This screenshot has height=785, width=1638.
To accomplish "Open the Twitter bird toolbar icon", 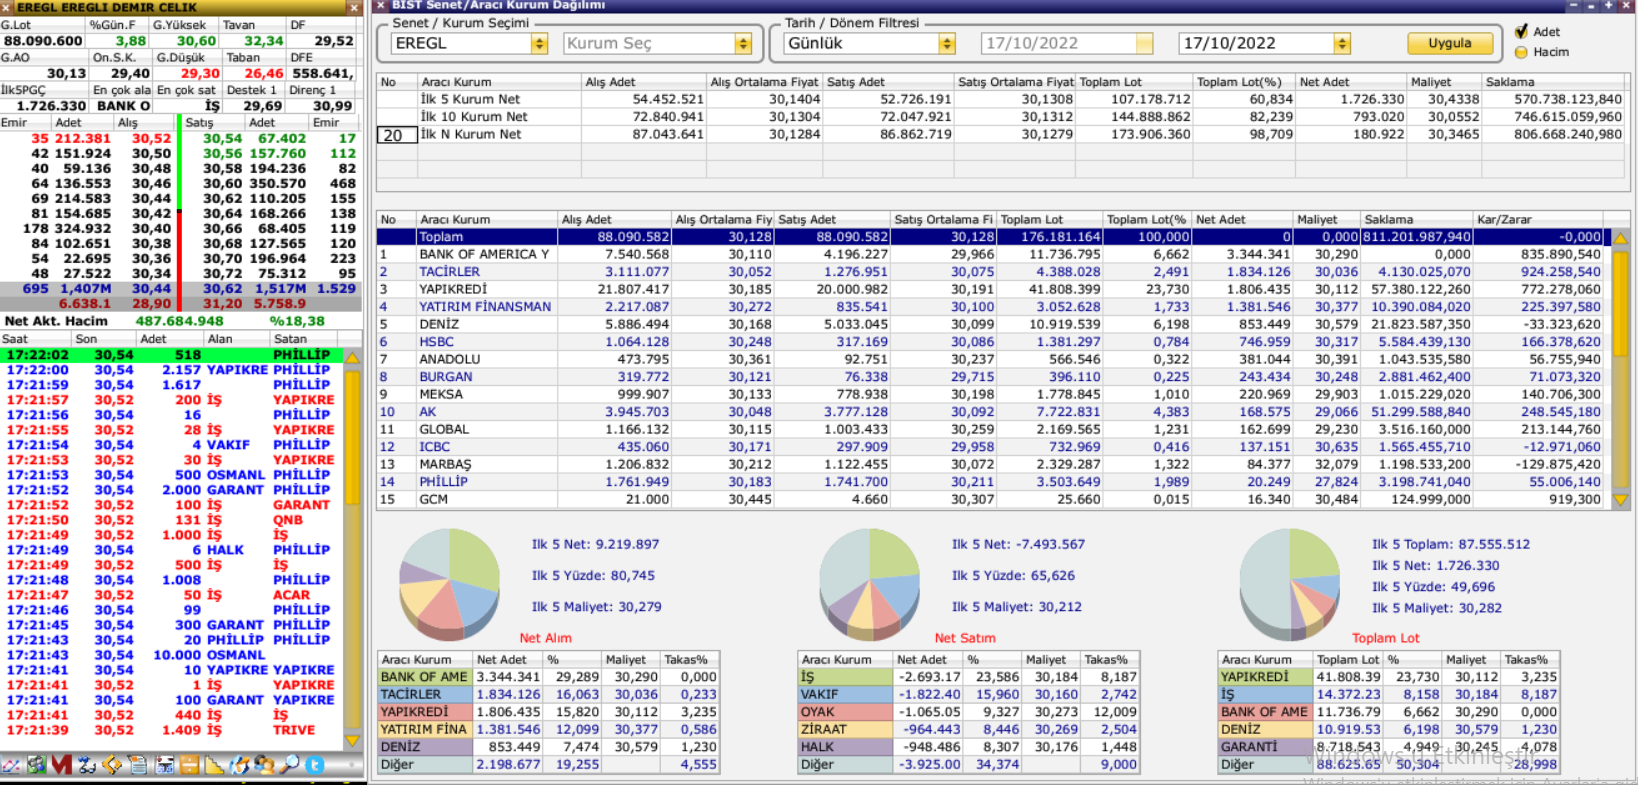I will click(x=315, y=765).
